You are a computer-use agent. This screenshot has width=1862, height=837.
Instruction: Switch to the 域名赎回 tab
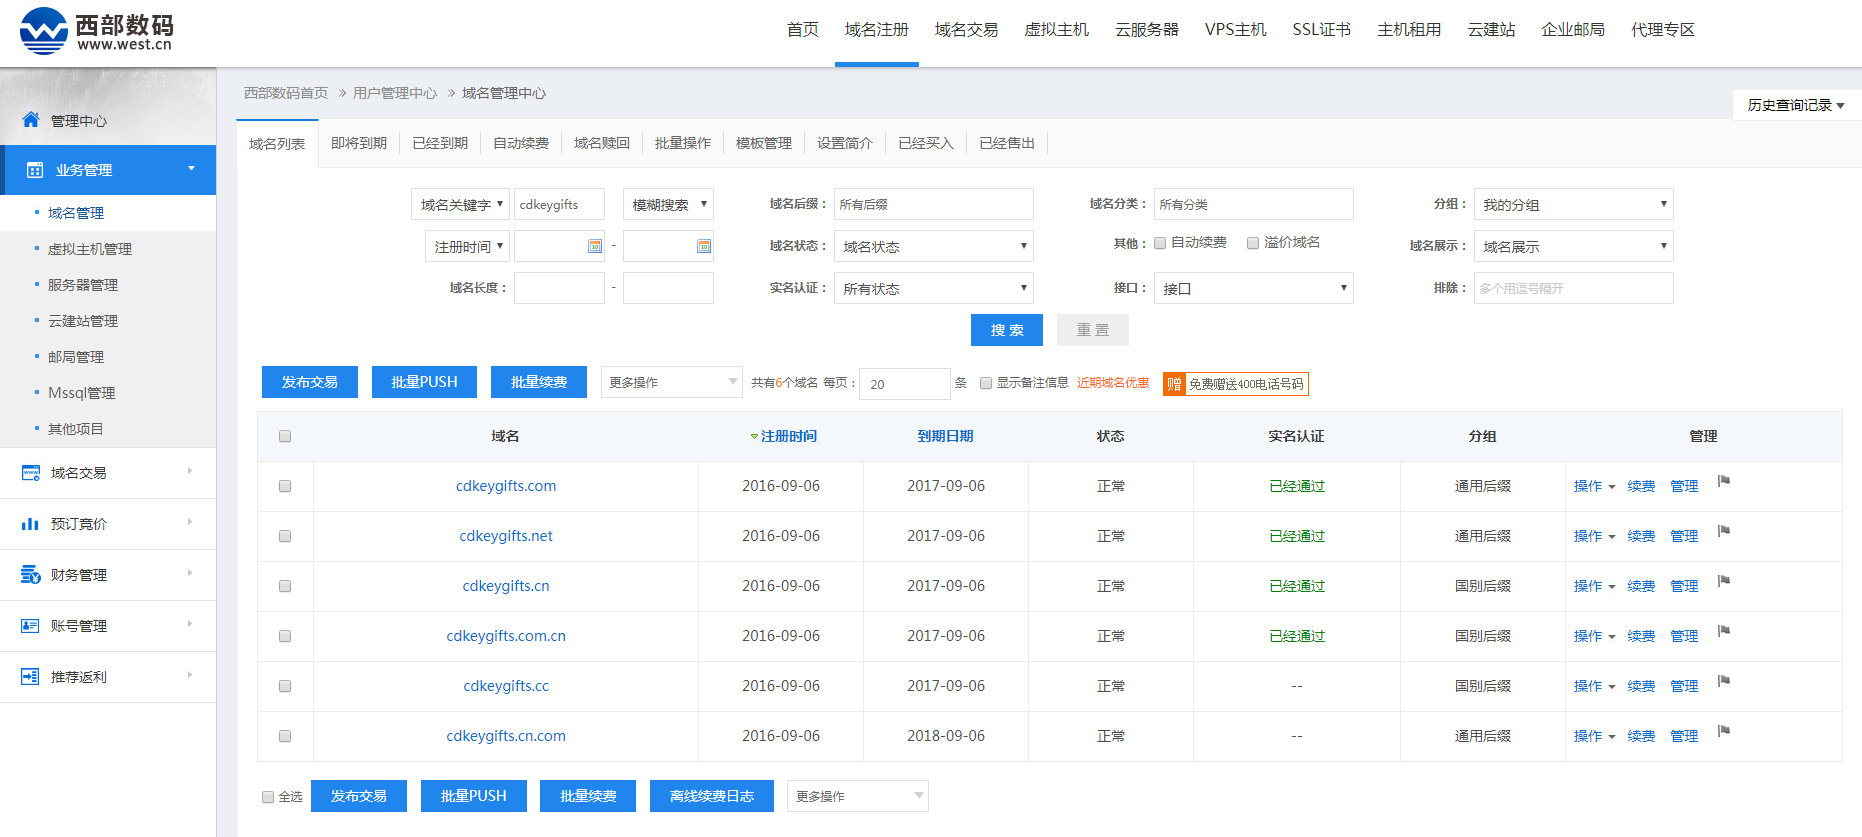pos(602,143)
